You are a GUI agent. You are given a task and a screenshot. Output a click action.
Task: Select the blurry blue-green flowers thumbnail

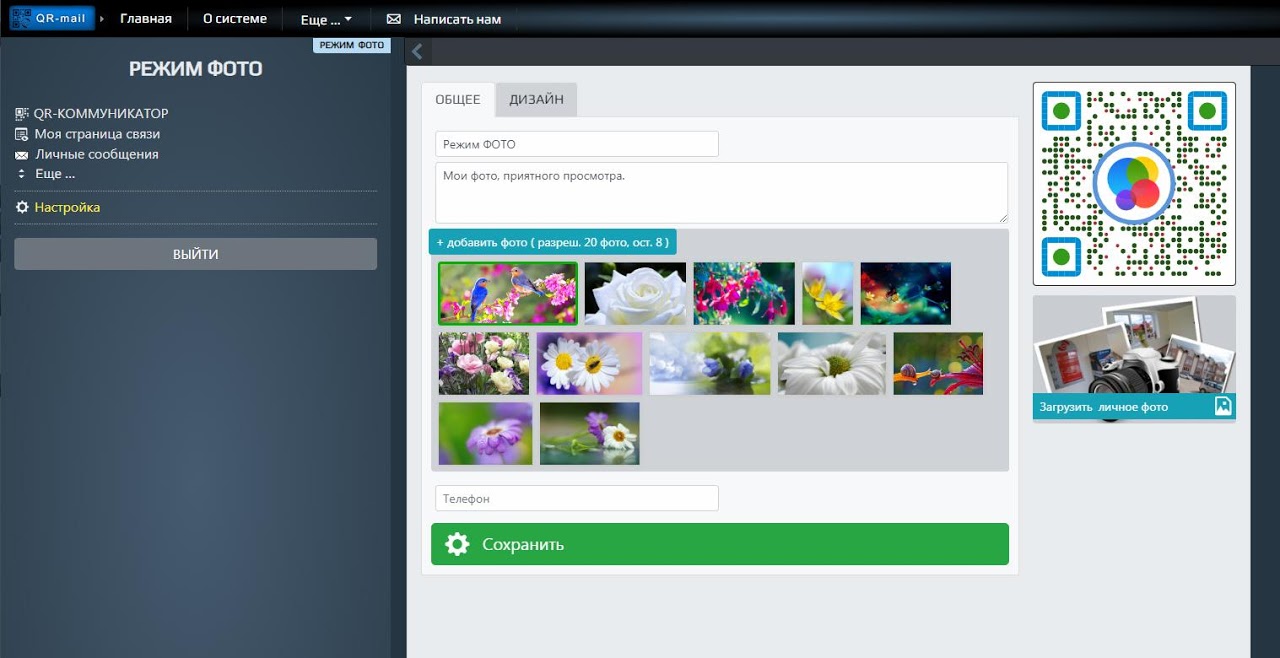pos(710,364)
